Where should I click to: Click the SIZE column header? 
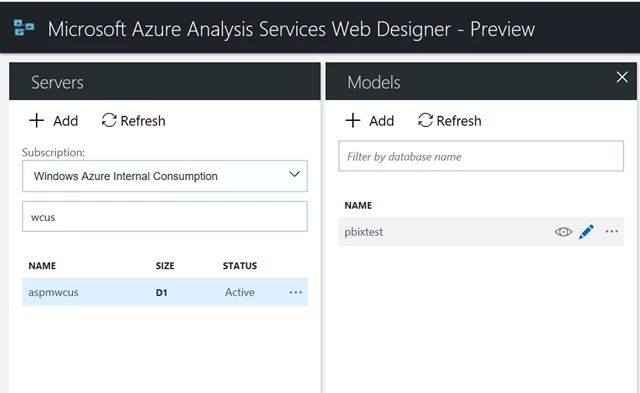pyautogui.click(x=165, y=266)
